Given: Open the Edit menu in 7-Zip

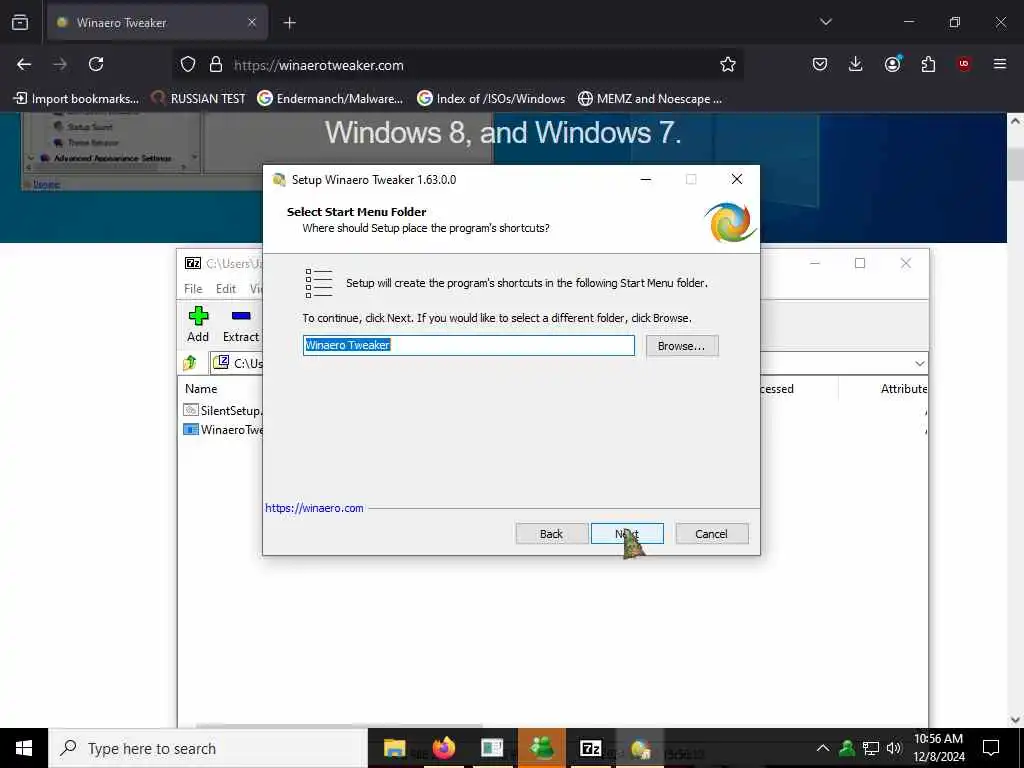Looking at the screenshot, I should 226,288.
